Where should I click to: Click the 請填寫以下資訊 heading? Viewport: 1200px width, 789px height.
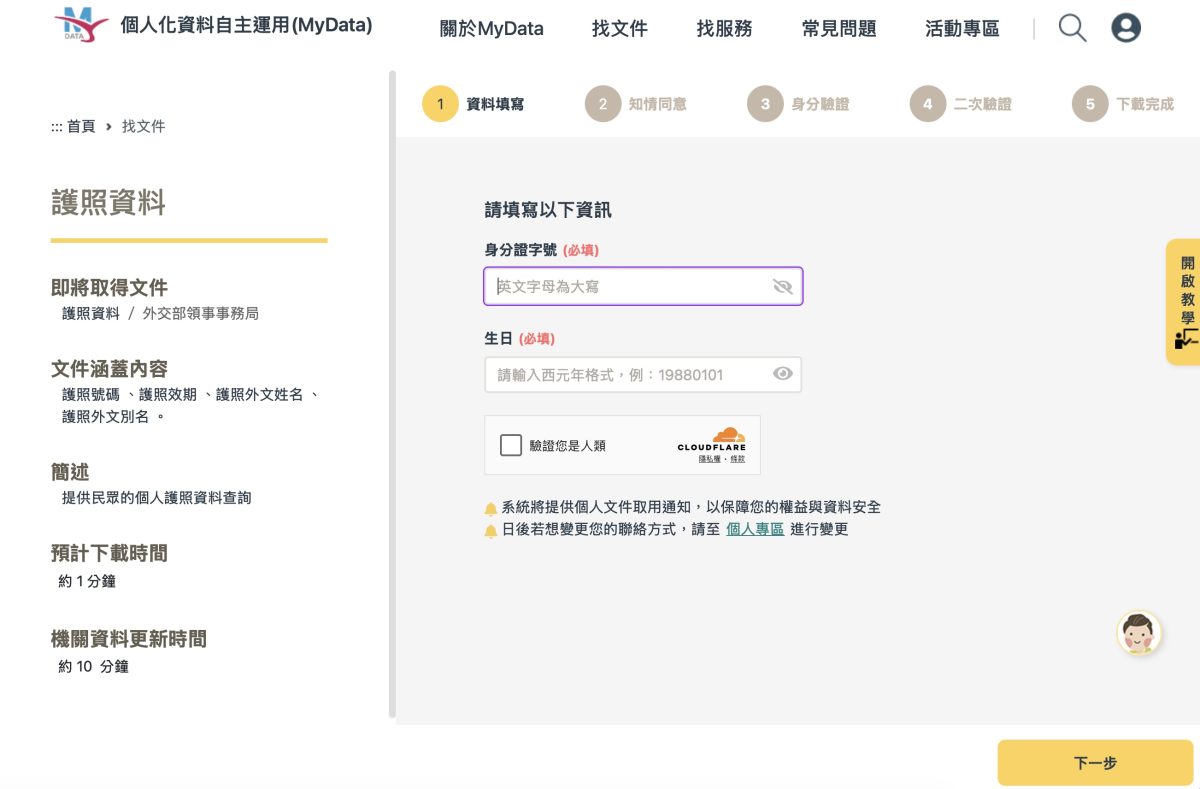pyautogui.click(x=548, y=210)
